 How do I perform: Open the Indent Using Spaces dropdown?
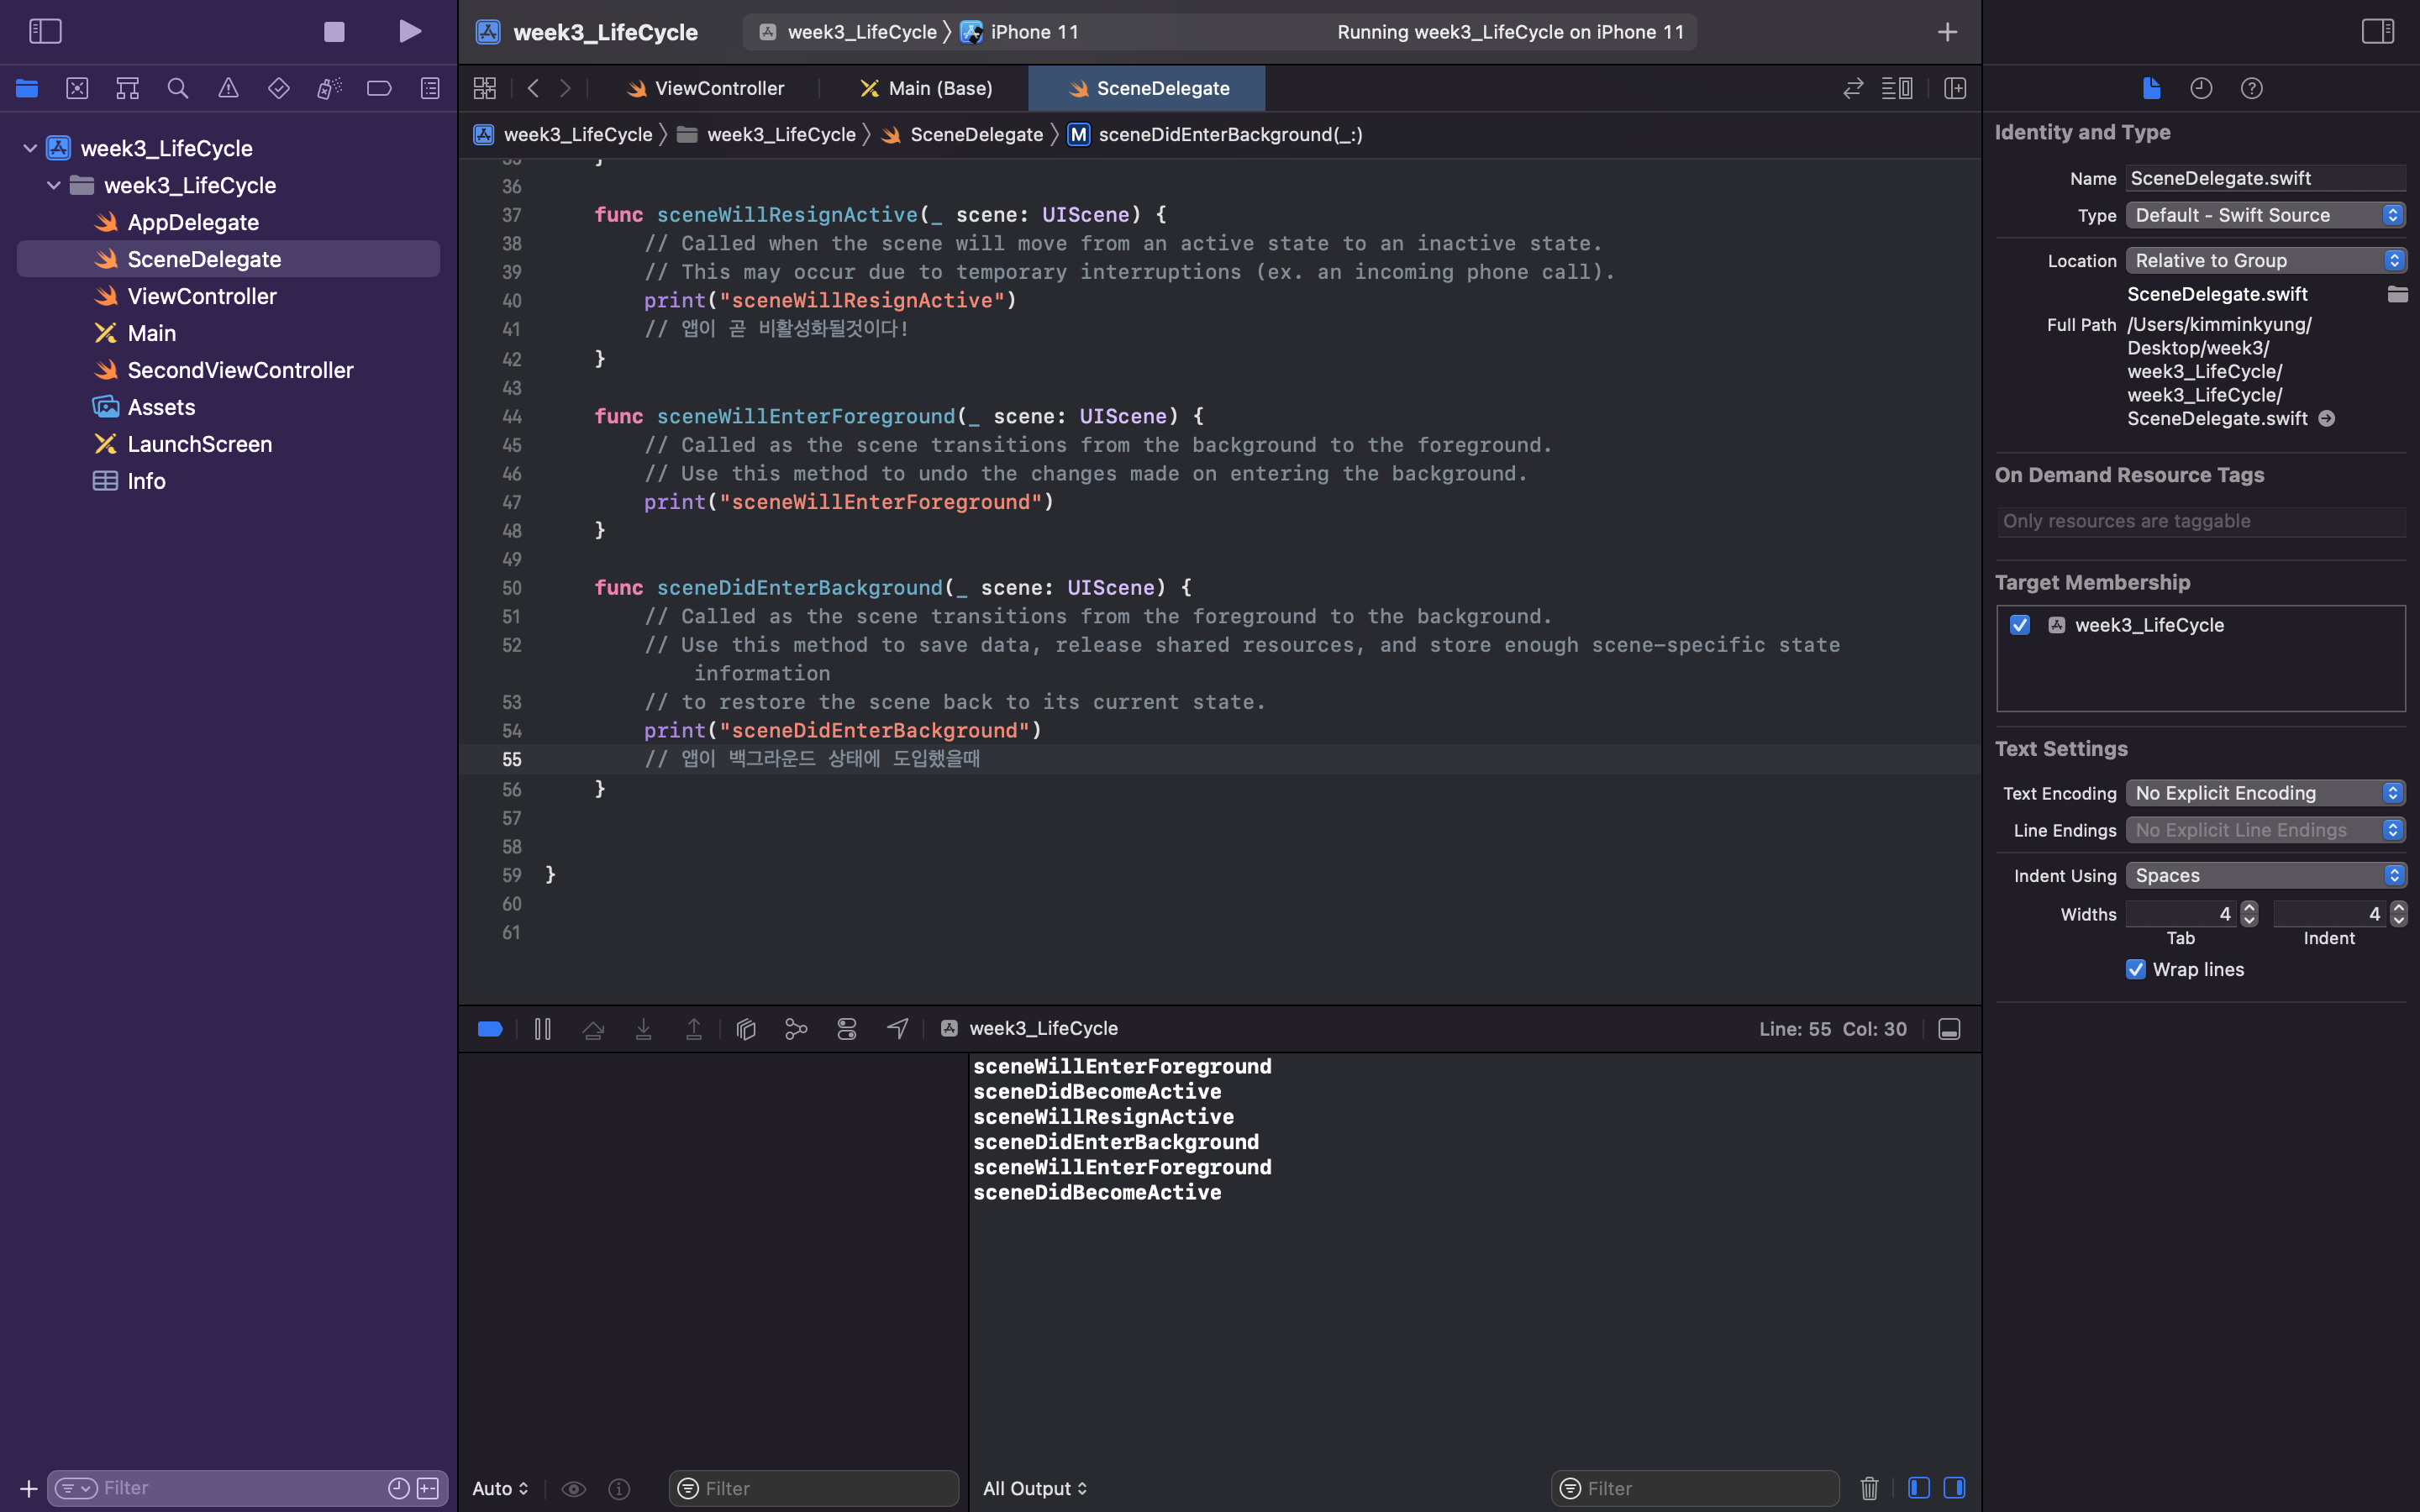[2265, 875]
